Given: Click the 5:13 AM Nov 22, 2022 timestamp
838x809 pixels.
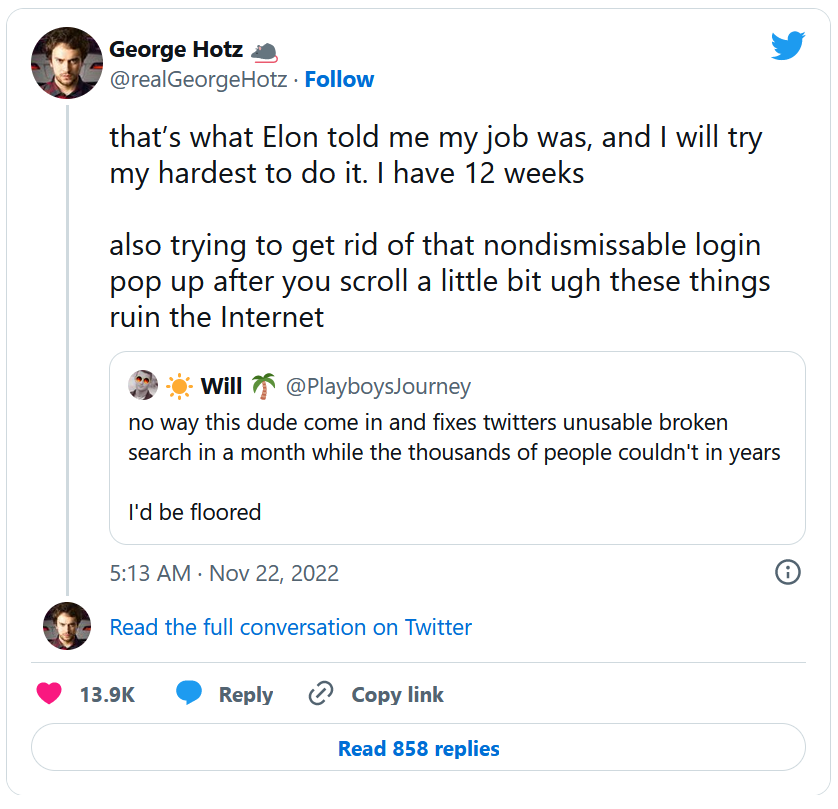Looking at the screenshot, I should [x=224, y=573].
